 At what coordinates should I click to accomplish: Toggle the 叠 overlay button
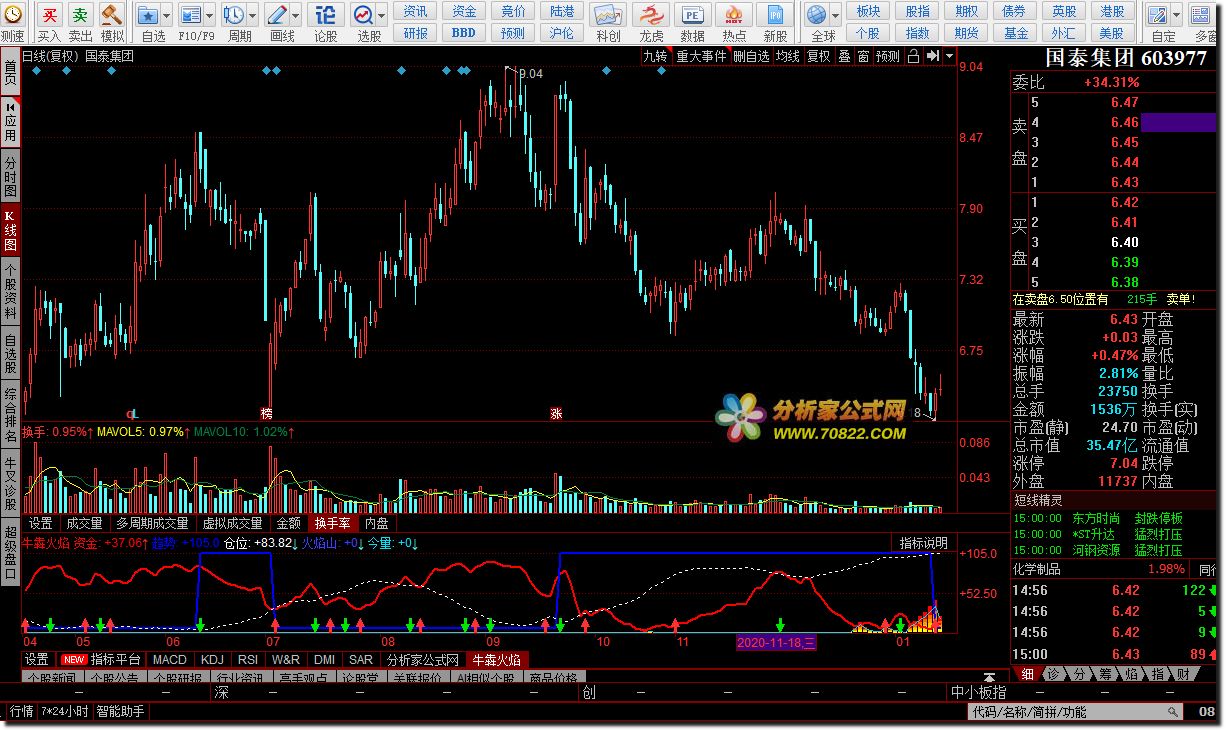(845, 57)
